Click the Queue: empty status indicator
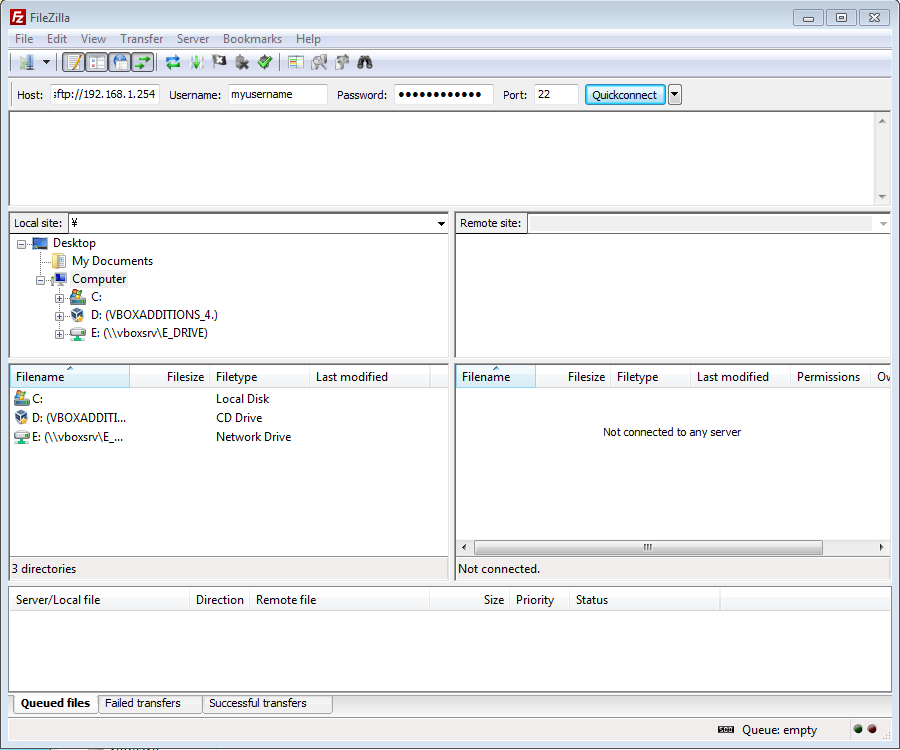The width and height of the screenshot is (900, 750). pyautogui.click(x=779, y=730)
